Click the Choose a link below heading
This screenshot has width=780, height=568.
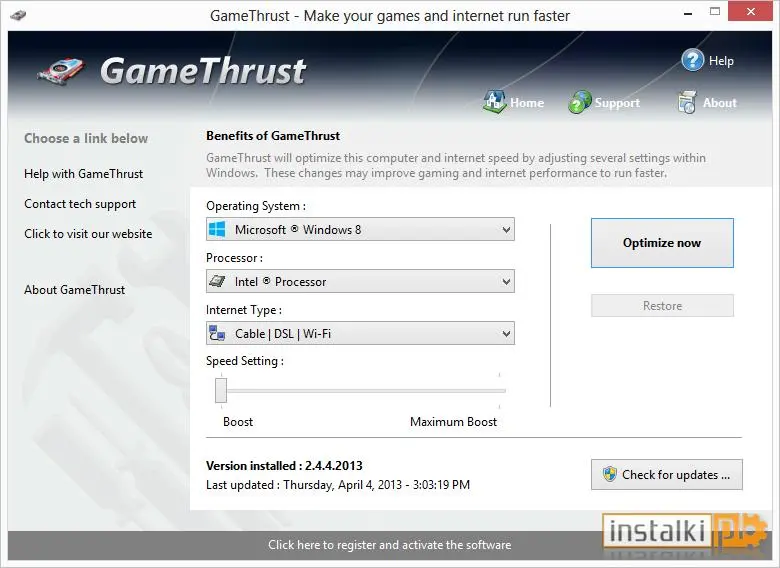(x=86, y=138)
